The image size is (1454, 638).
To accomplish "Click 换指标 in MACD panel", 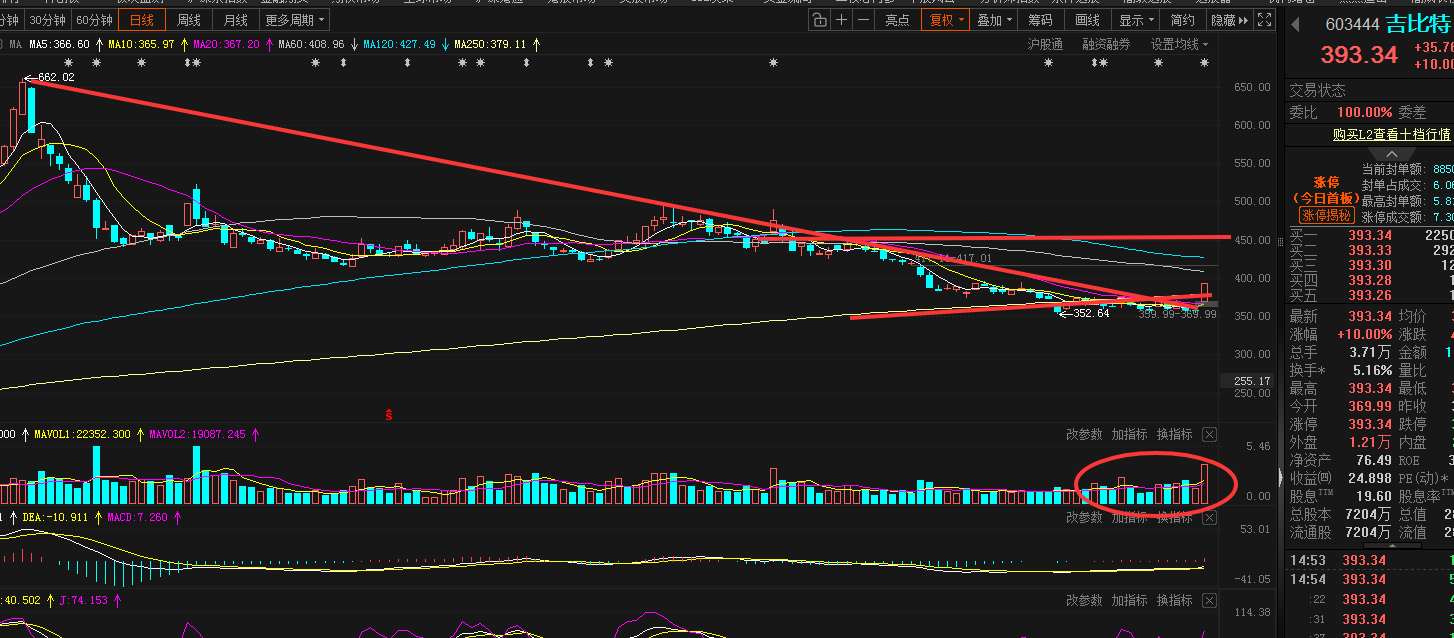I will [1174, 517].
